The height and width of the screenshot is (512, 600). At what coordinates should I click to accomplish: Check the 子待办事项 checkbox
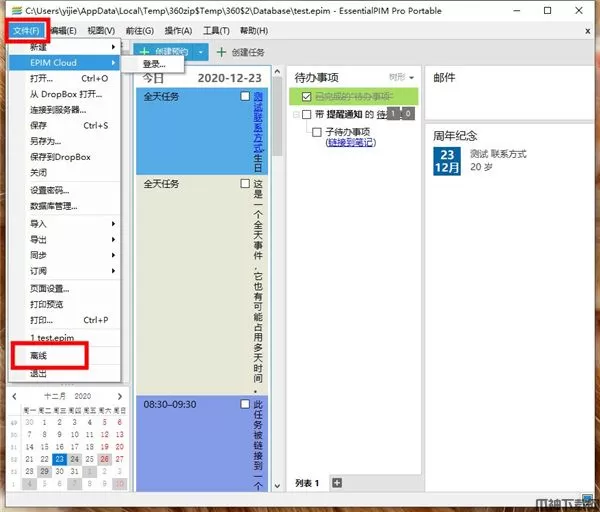tap(316, 132)
